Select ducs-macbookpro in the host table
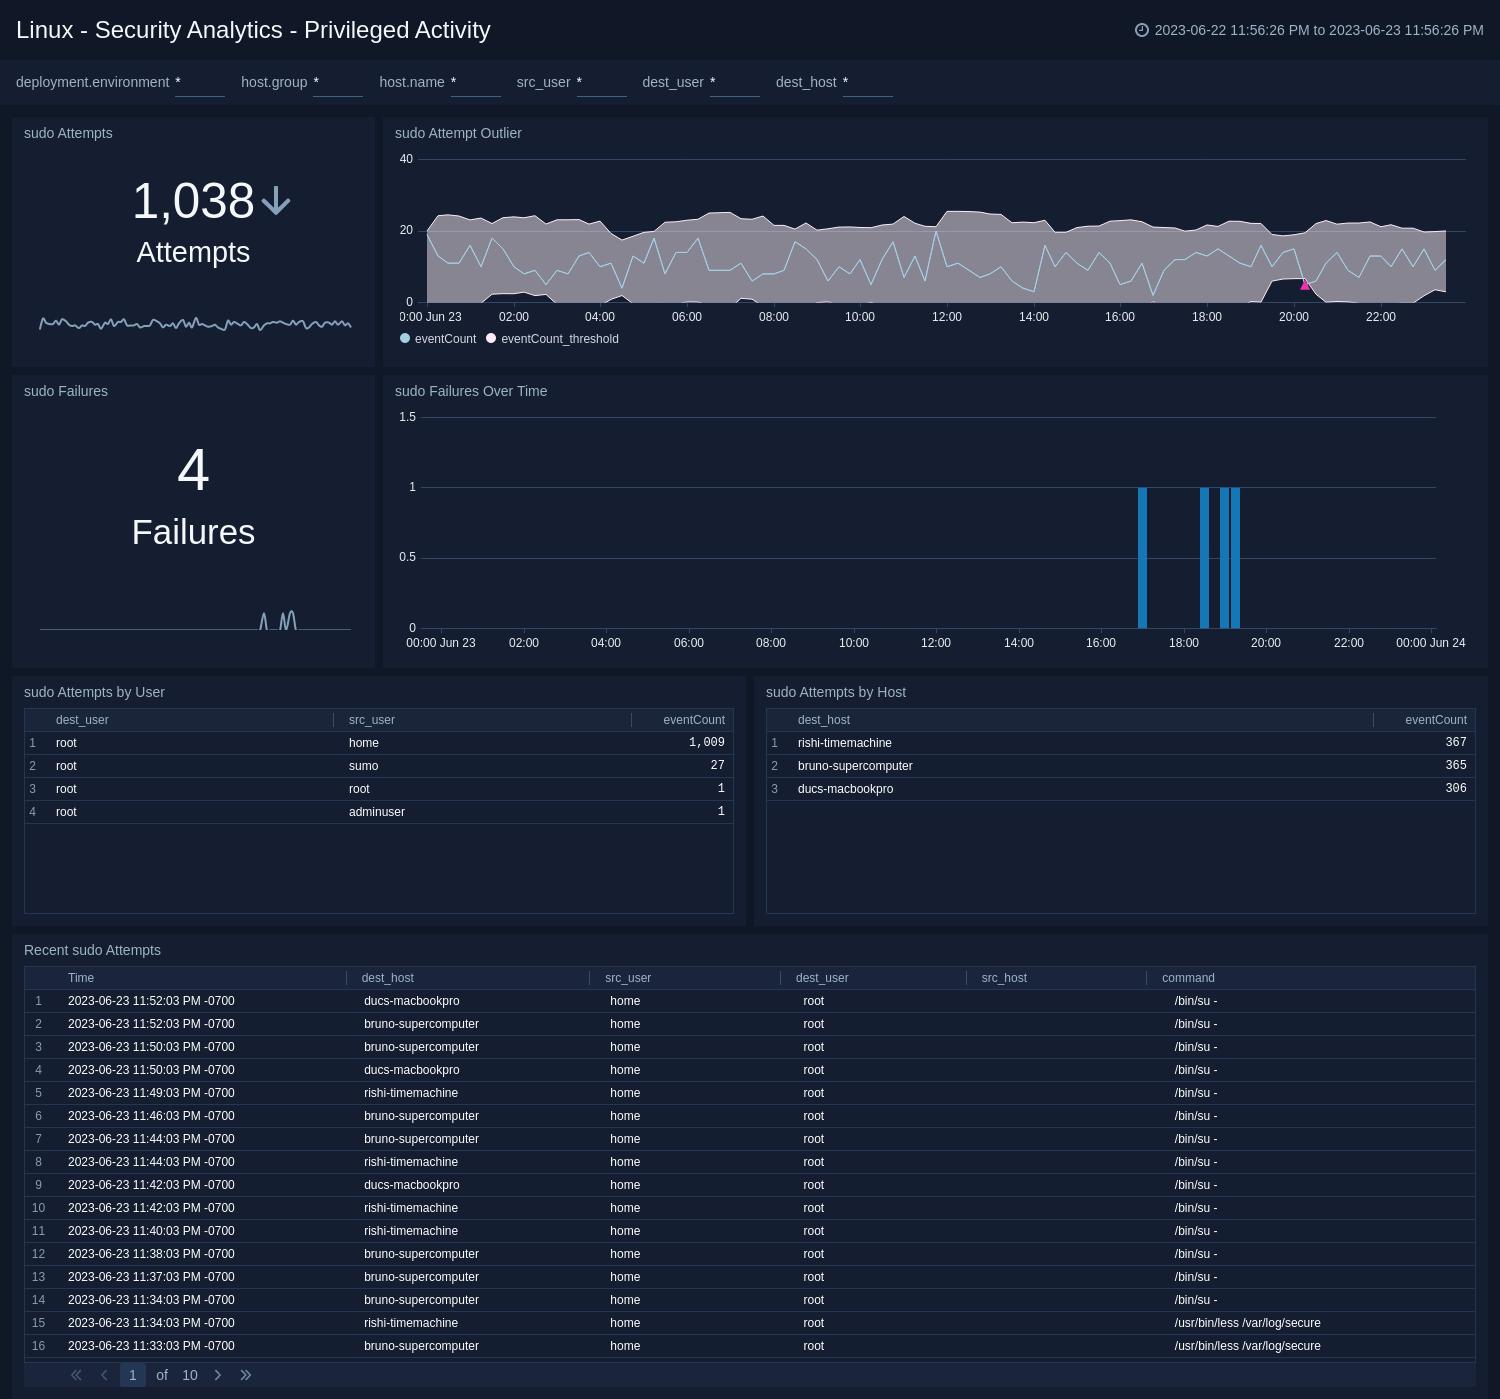The height and width of the screenshot is (1399, 1500). coord(846,789)
